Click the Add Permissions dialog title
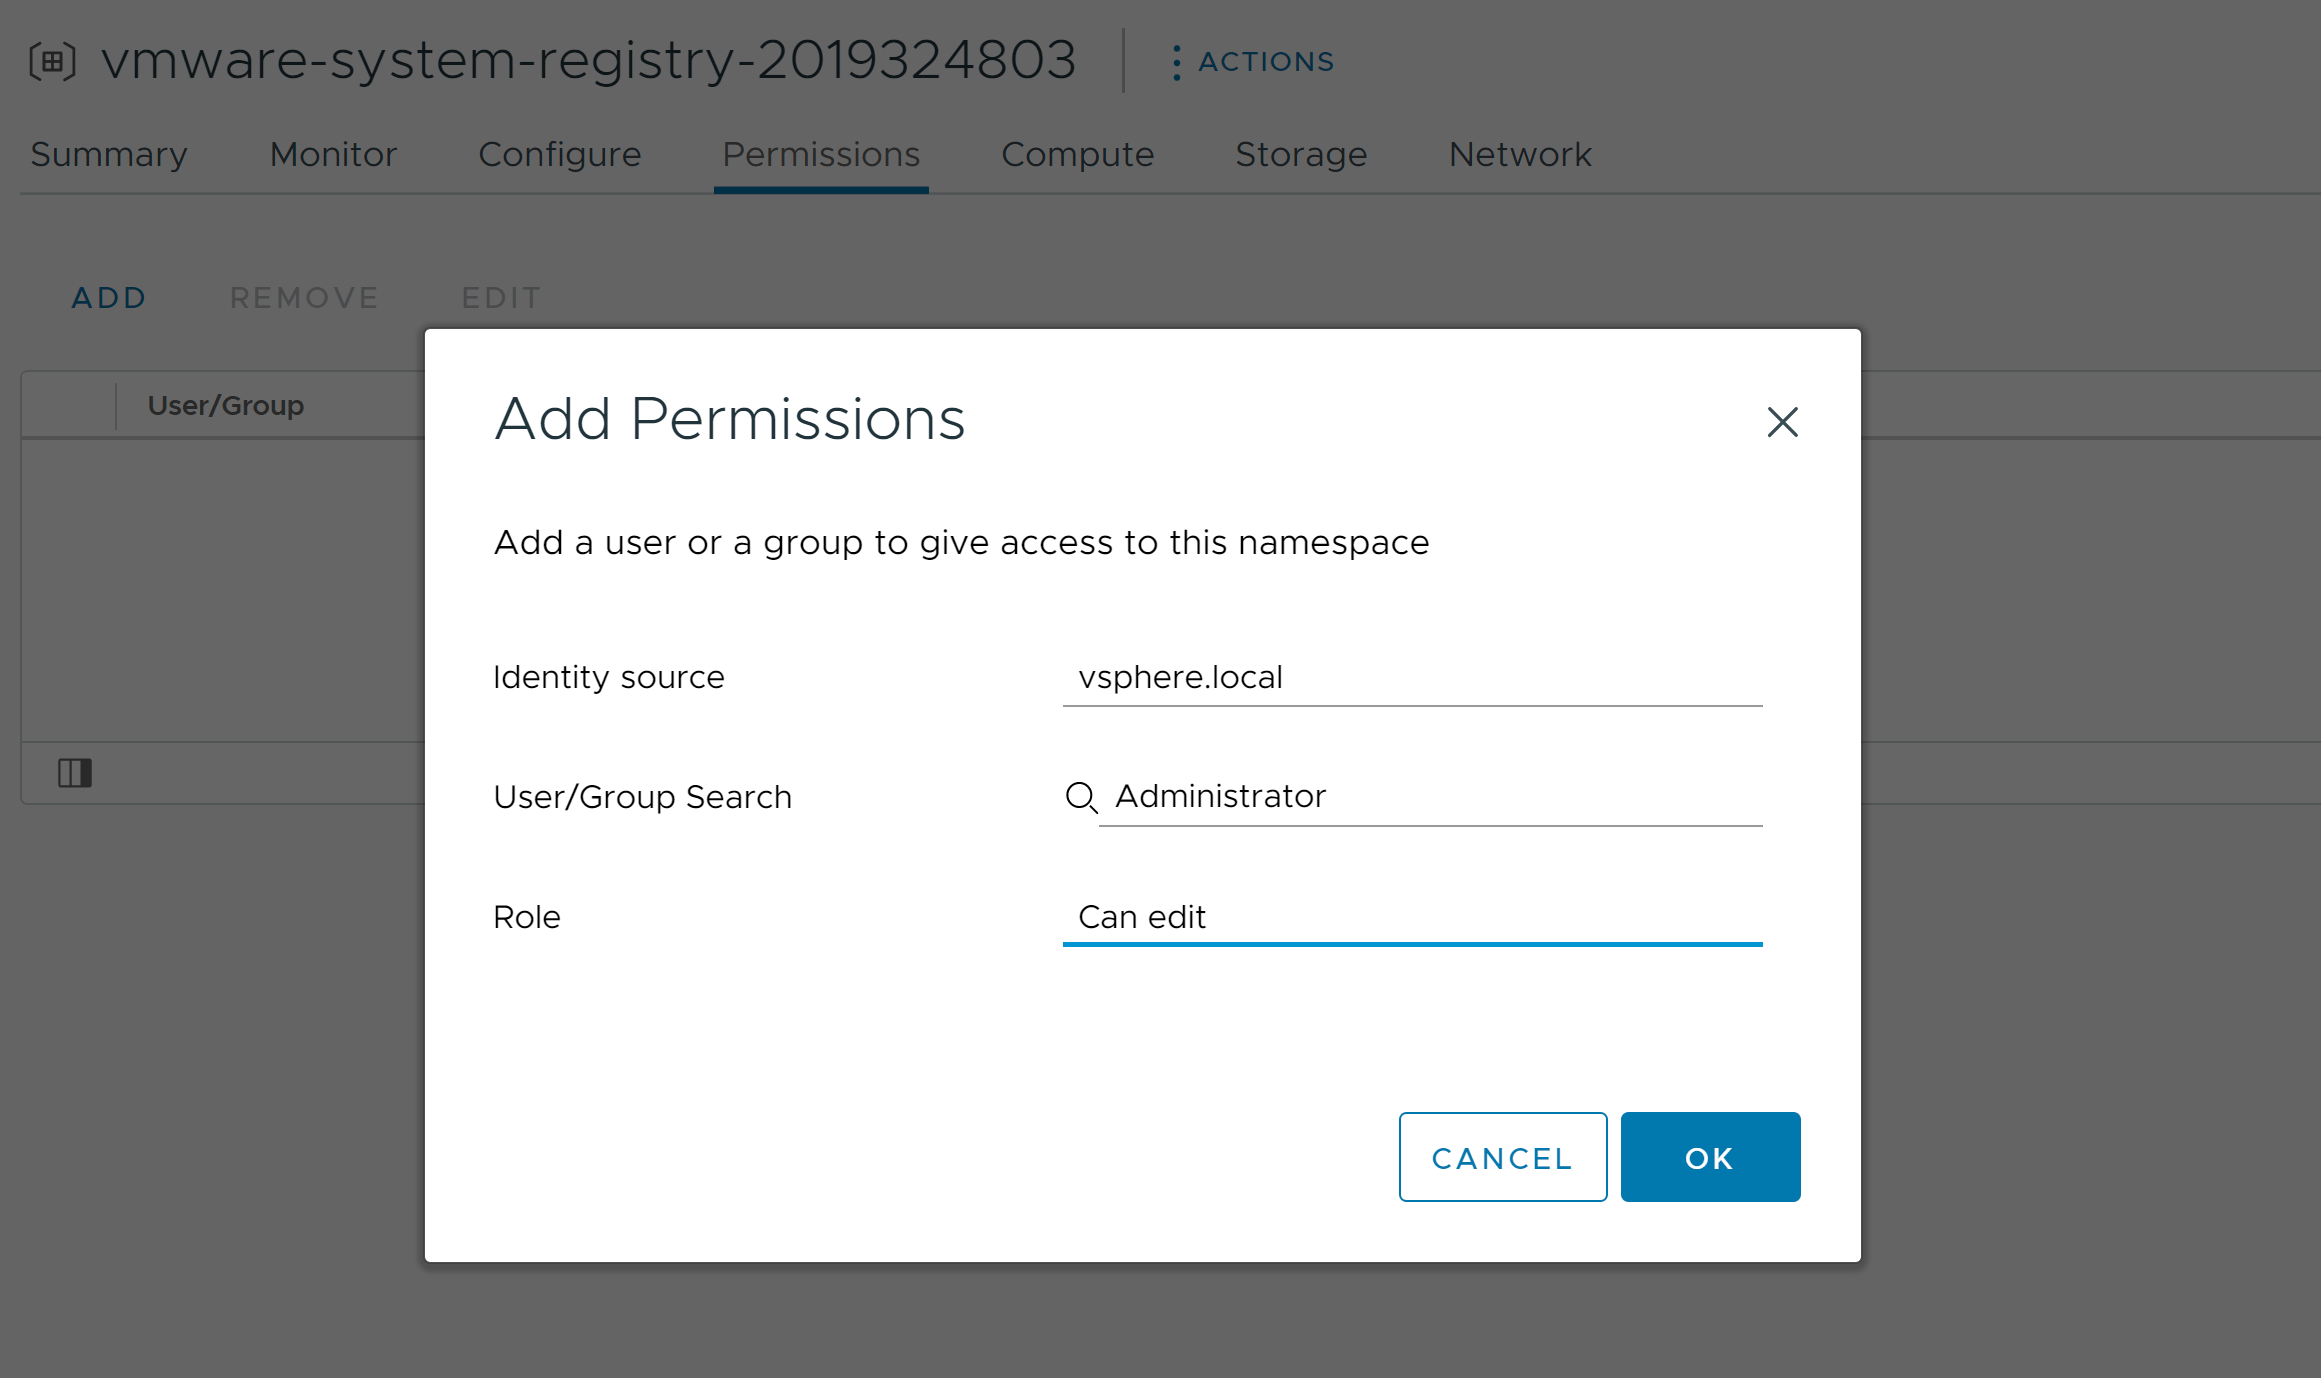This screenshot has height=1378, width=2321. pos(730,418)
